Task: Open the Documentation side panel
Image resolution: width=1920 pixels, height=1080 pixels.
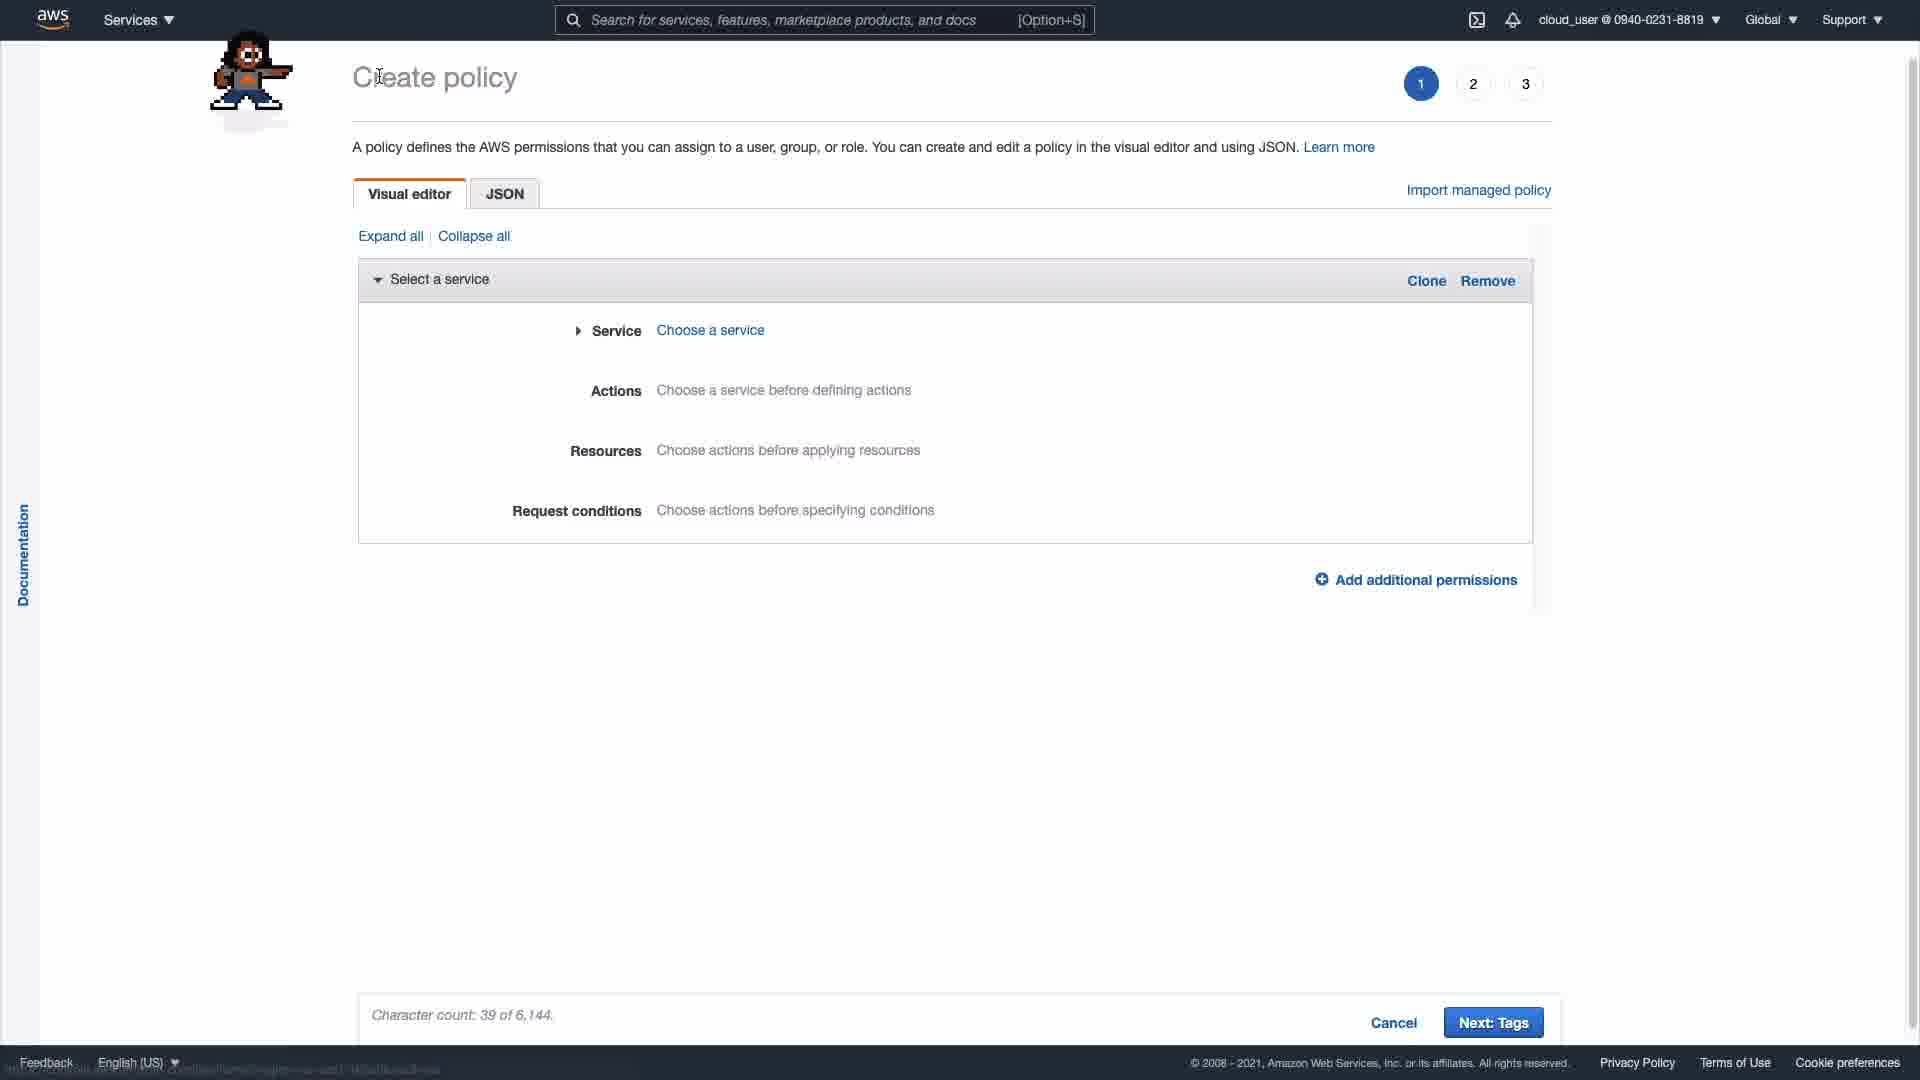Action: point(23,555)
